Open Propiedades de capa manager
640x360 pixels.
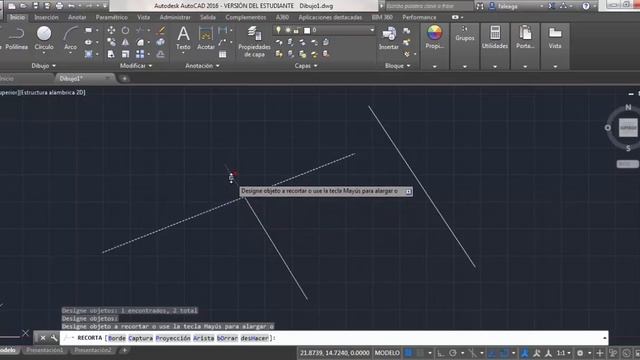point(254,42)
